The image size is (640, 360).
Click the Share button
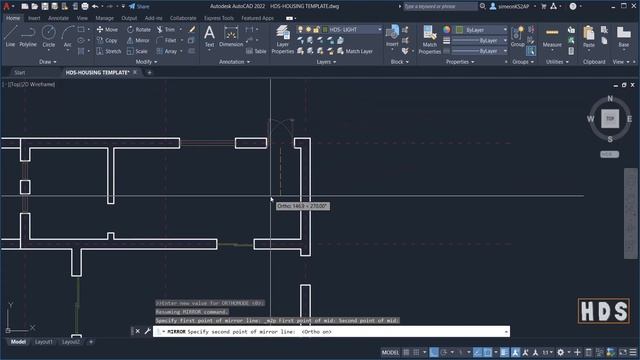139,6
